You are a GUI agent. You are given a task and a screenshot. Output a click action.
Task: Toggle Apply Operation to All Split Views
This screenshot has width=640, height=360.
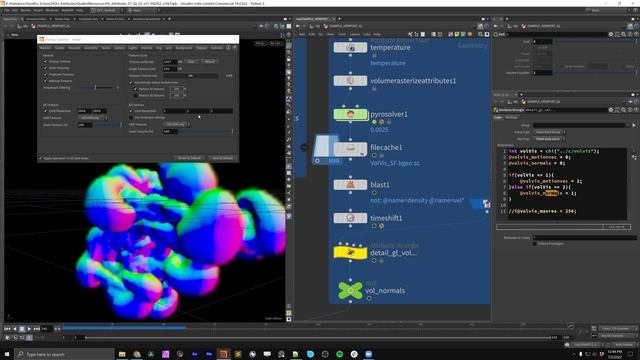coord(40,158)
